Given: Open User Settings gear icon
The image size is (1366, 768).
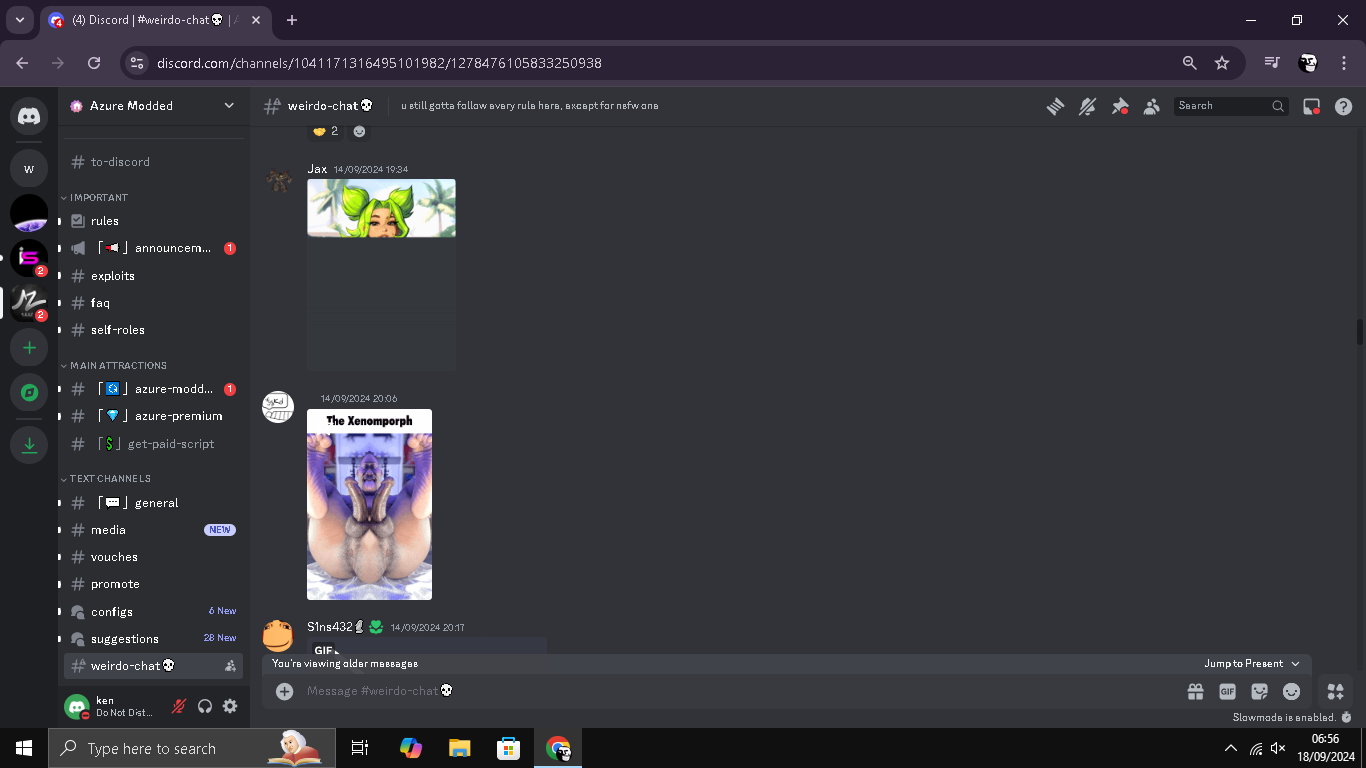Looking at the screenshot, I should click(x=230, y=706).
